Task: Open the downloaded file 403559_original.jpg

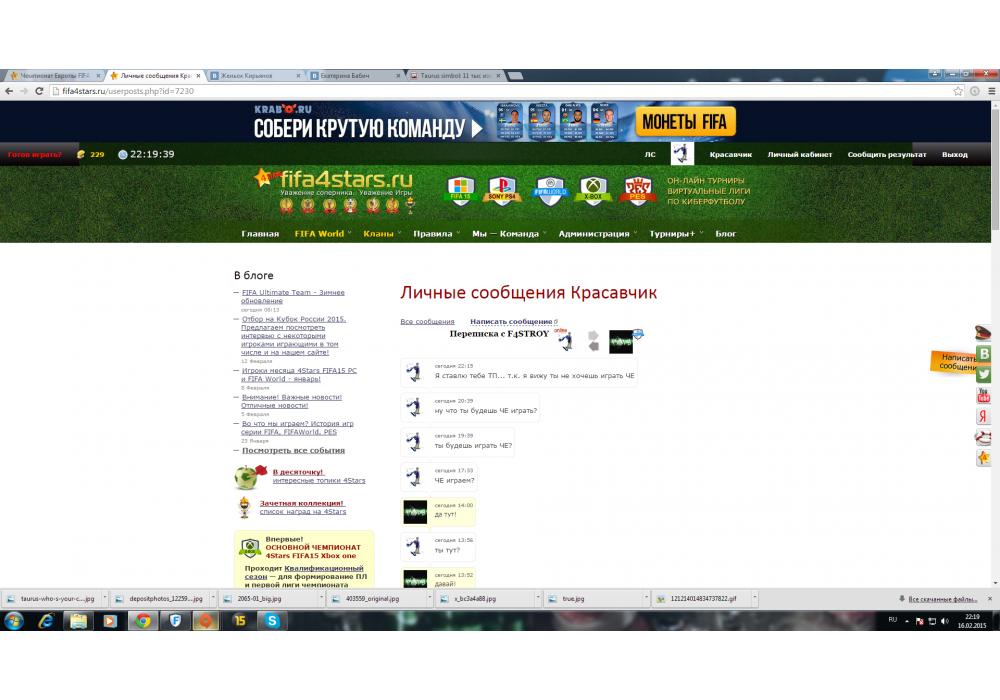Action: pyautogui.click(x=371, y=599)
